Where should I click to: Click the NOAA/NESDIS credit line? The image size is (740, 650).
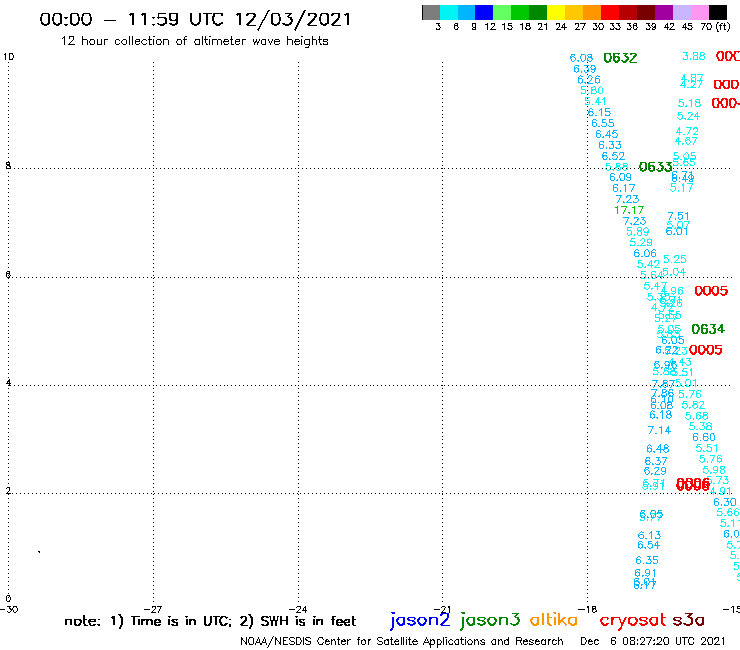point(402,641)
